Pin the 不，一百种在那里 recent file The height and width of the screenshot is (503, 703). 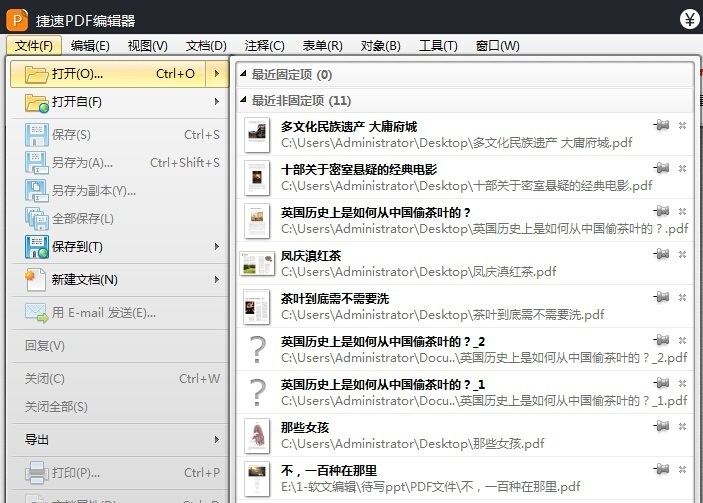(x=661, y=469)
